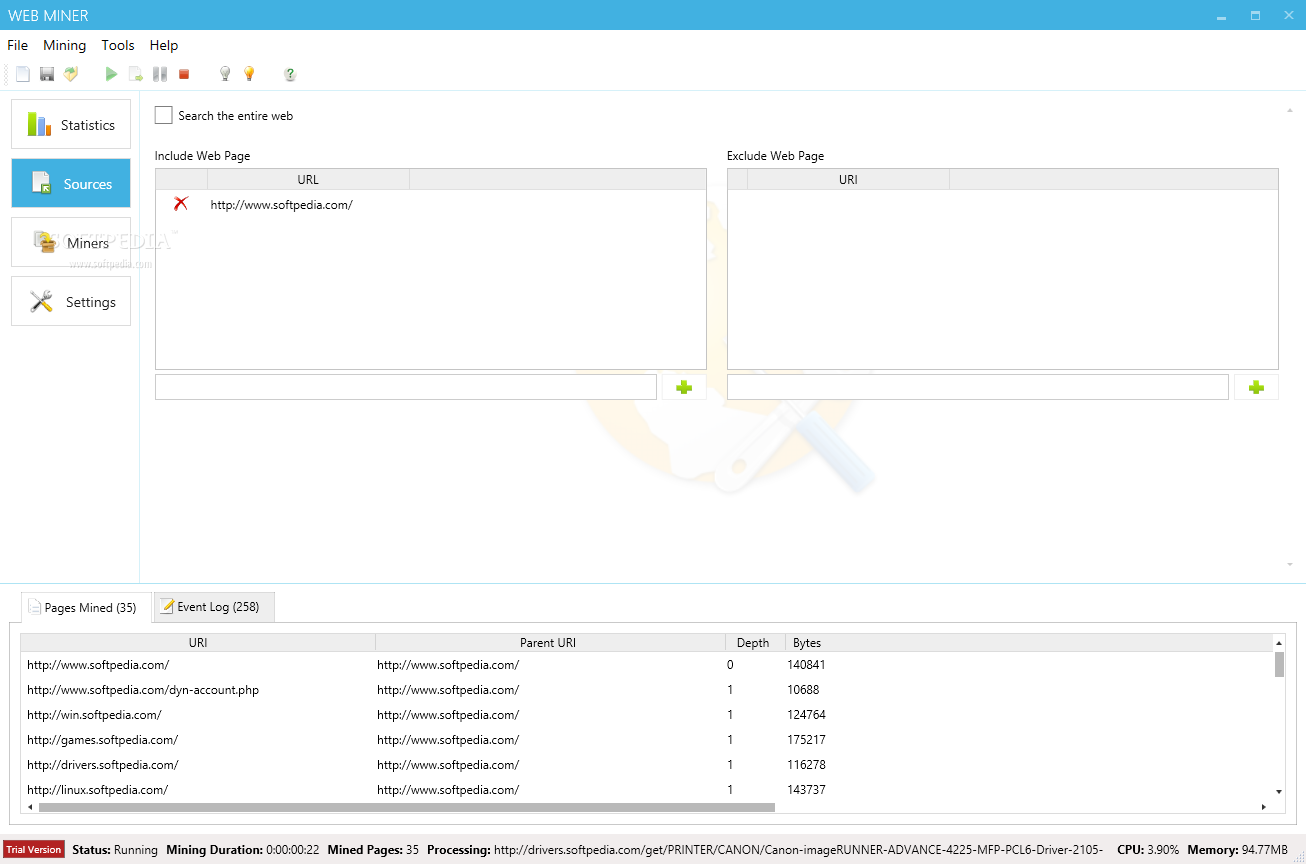Click the Memory: 94.77MB status entry
The image size is (1306, 864).
1237,850
